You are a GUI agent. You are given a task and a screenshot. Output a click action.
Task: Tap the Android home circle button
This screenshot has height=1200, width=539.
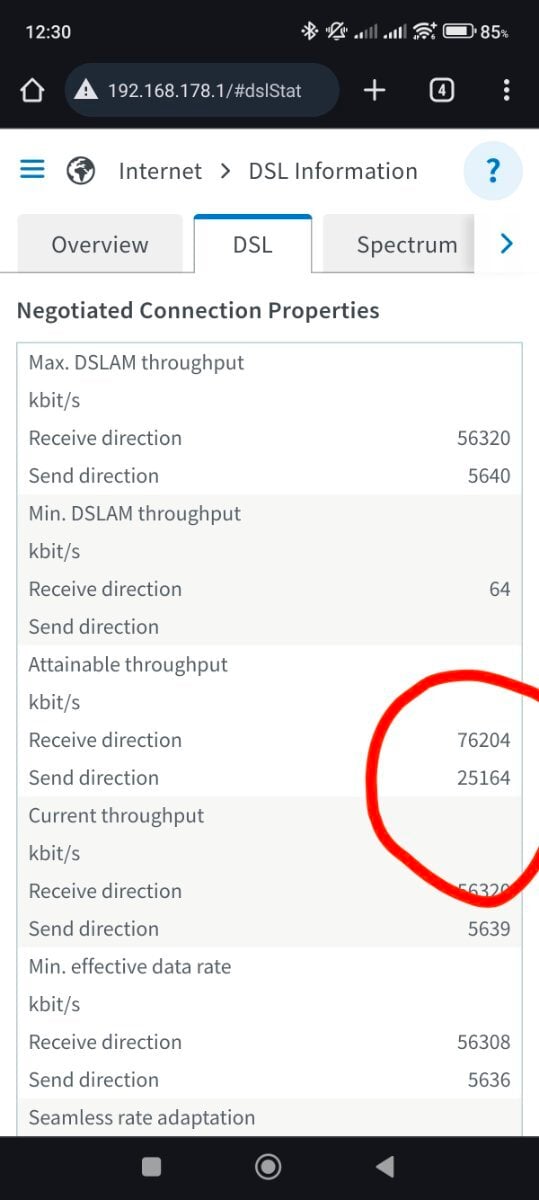tap(268, 1166)
